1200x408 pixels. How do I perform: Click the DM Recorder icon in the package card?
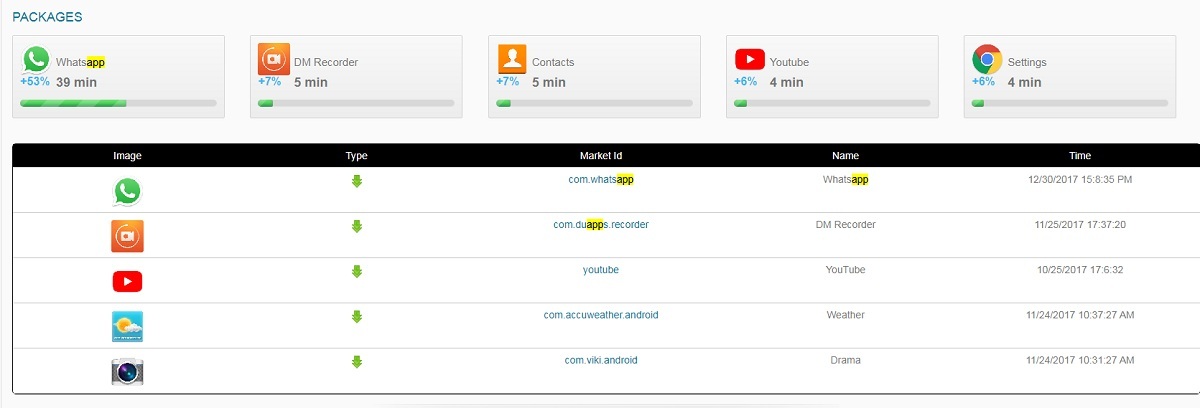273,59
